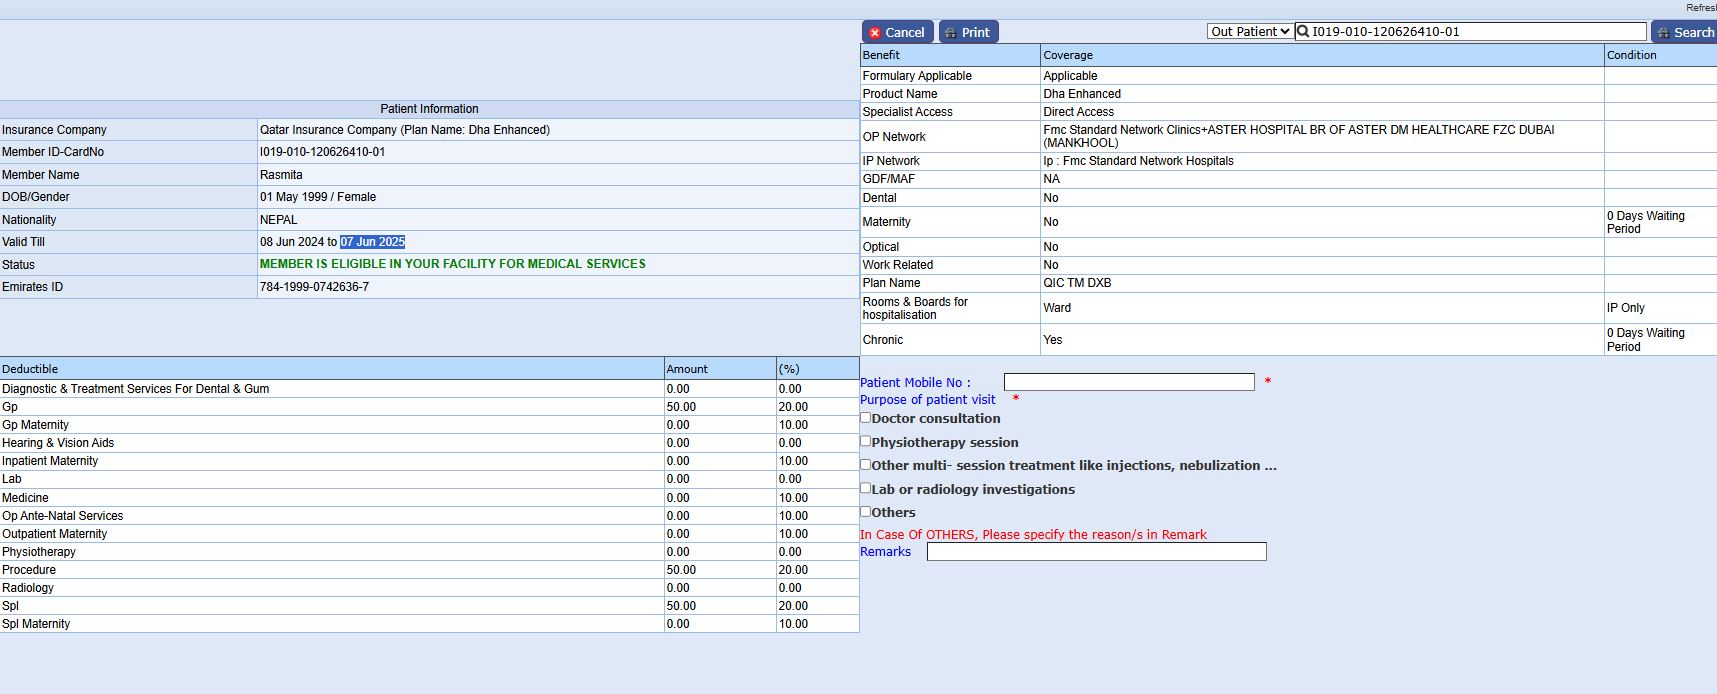Click the Deductible column header
The image size is (1717, 694).
pyautogui.click(x=30, y=369)
